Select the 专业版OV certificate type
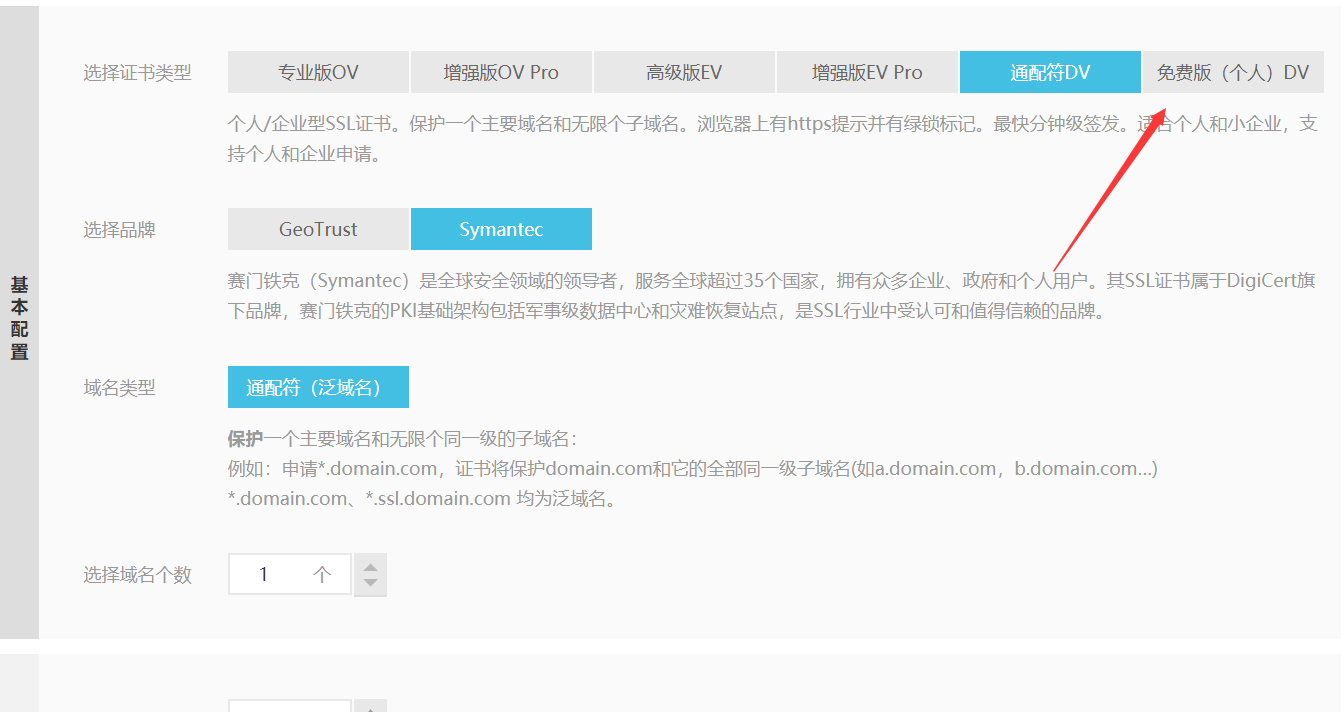 318,72
